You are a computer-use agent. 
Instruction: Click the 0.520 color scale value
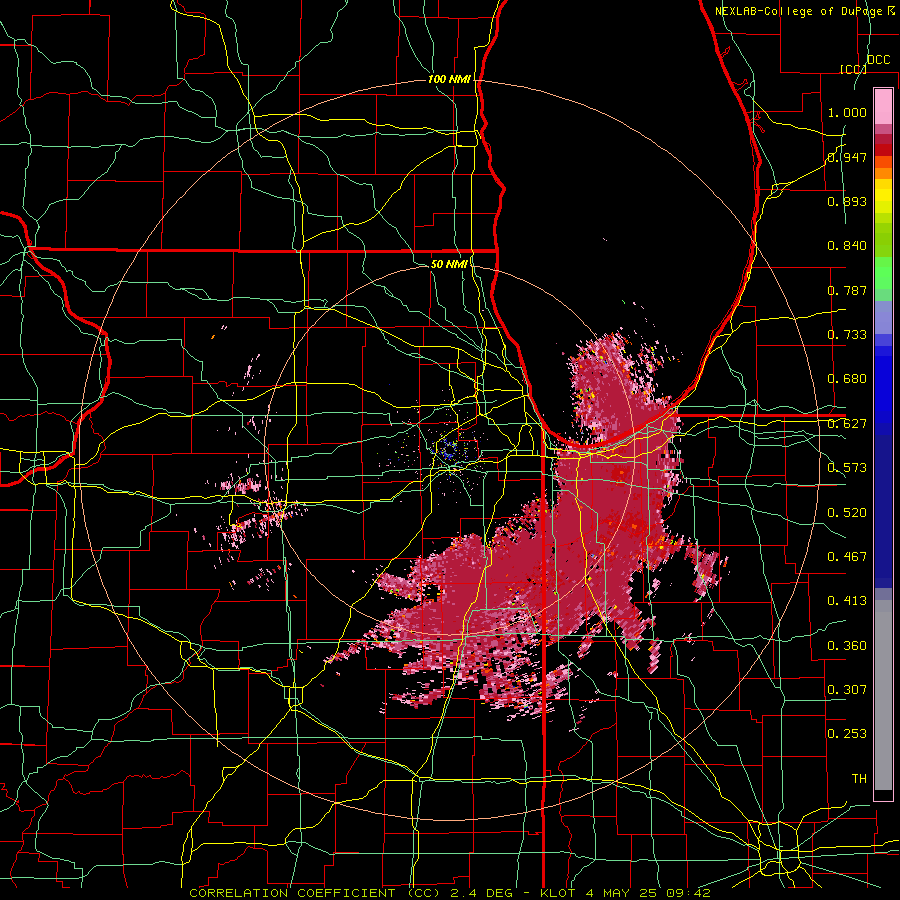[x=847, y=513]
